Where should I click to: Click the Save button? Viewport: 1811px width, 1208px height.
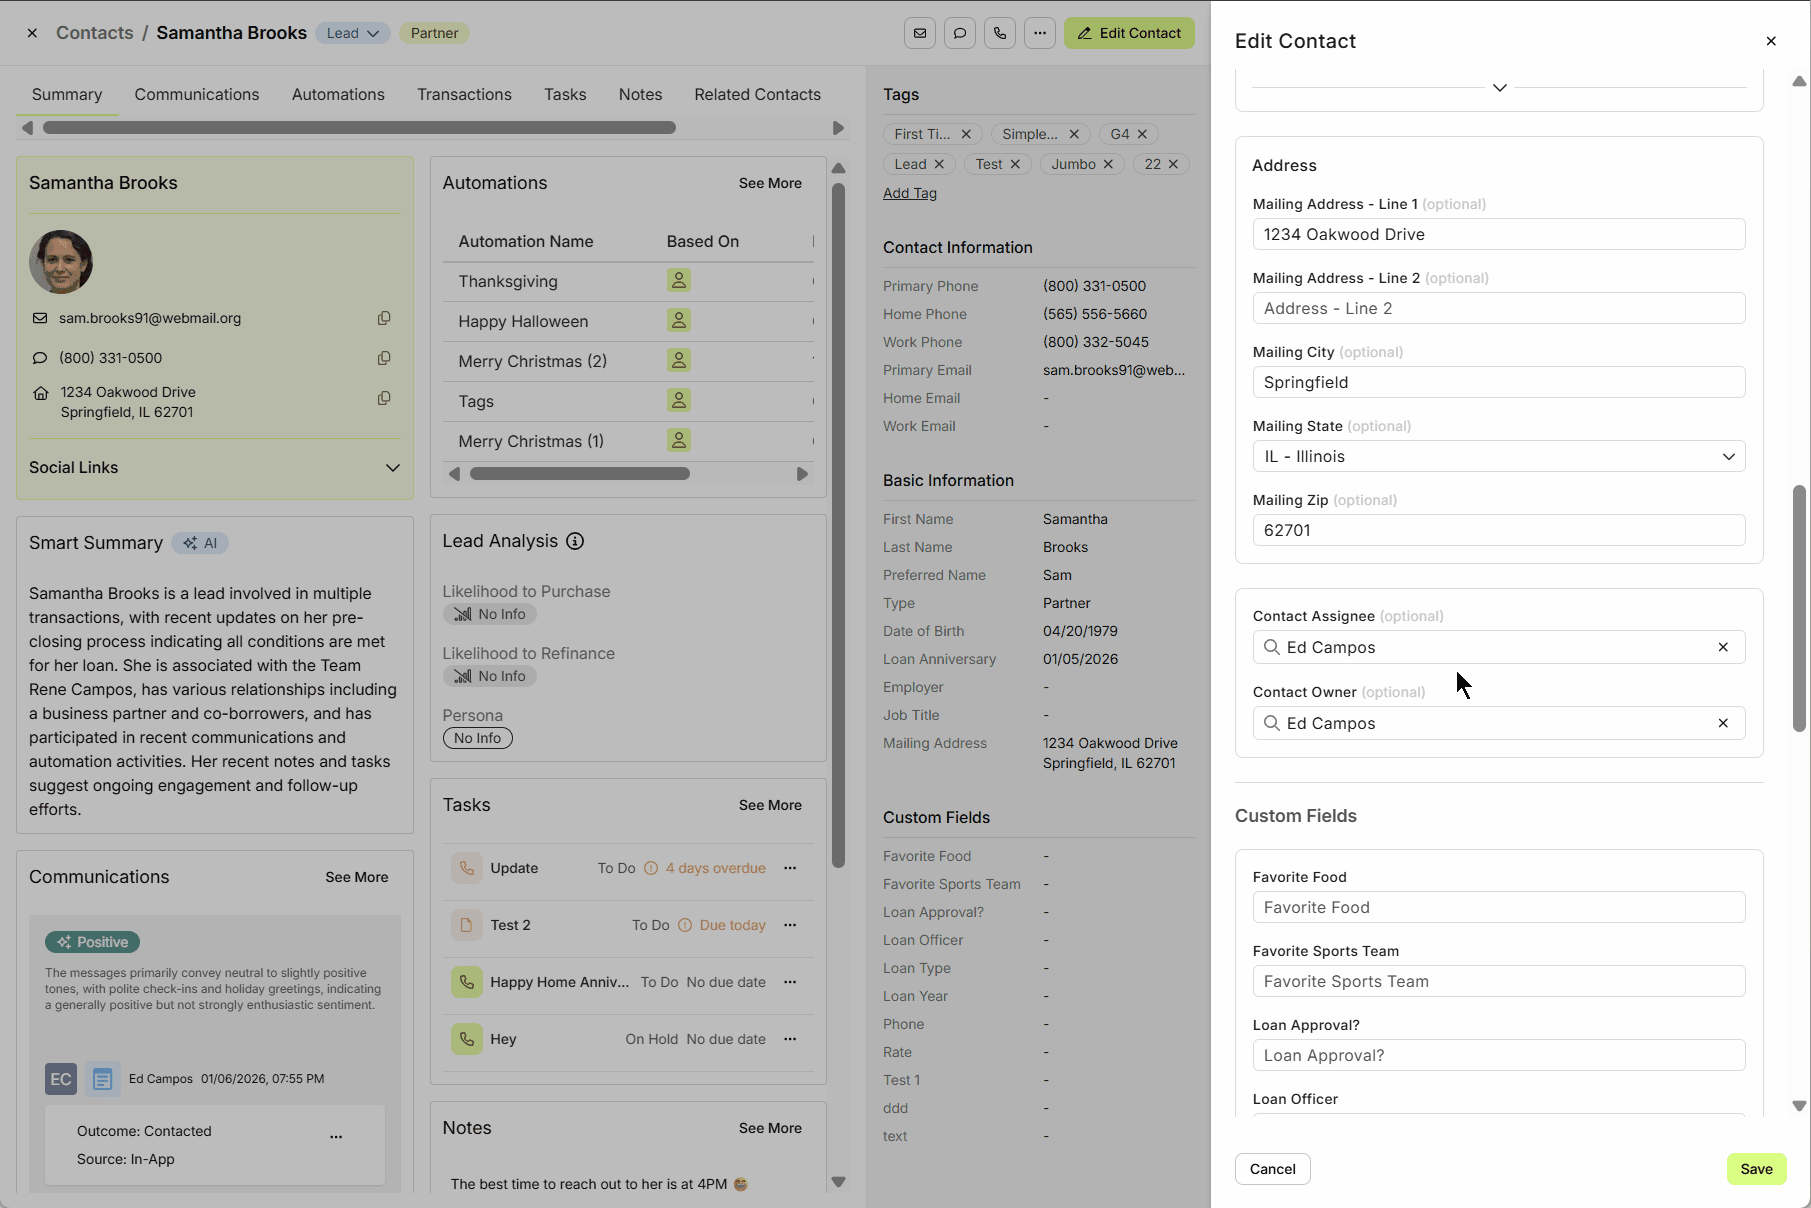tap(1756, 1169)
